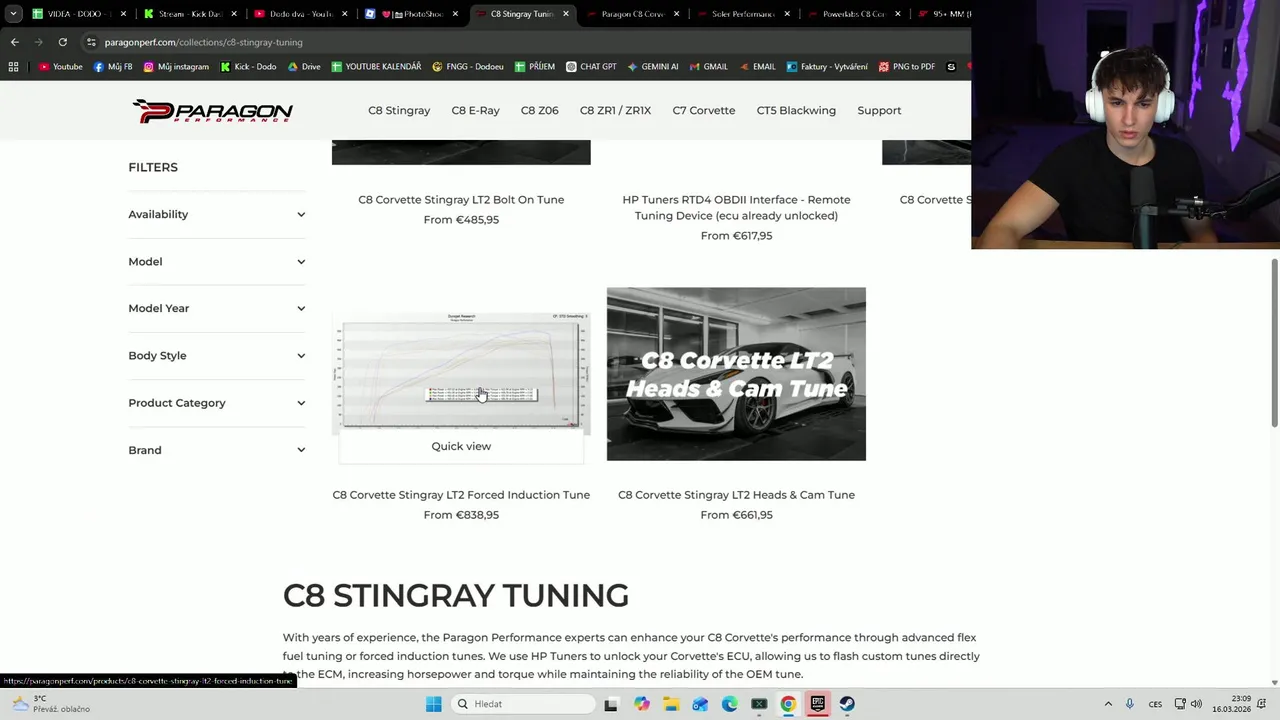Open the Můj instagram bookmark
Screen dimensions: 1280x720
point(176,67)
